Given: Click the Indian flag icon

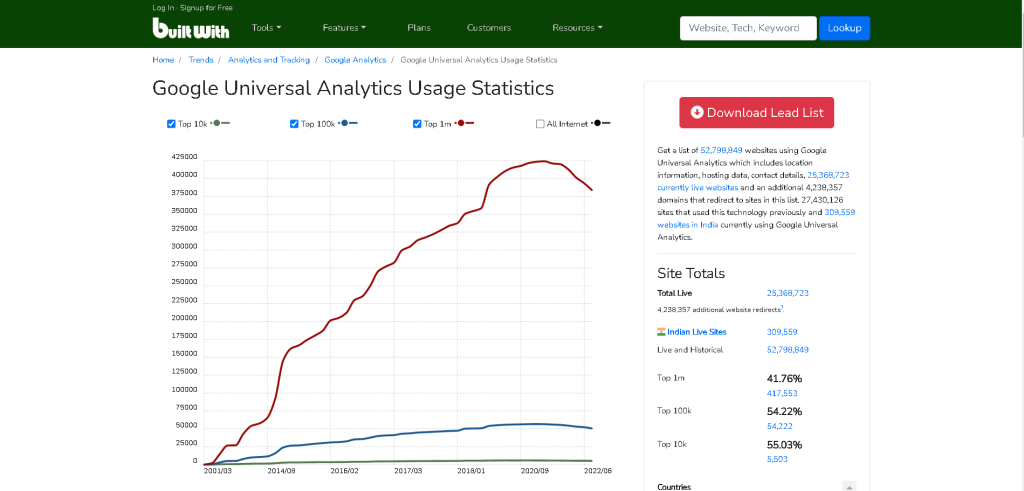Looking at the screenshot, I should (x=661, y=332).
